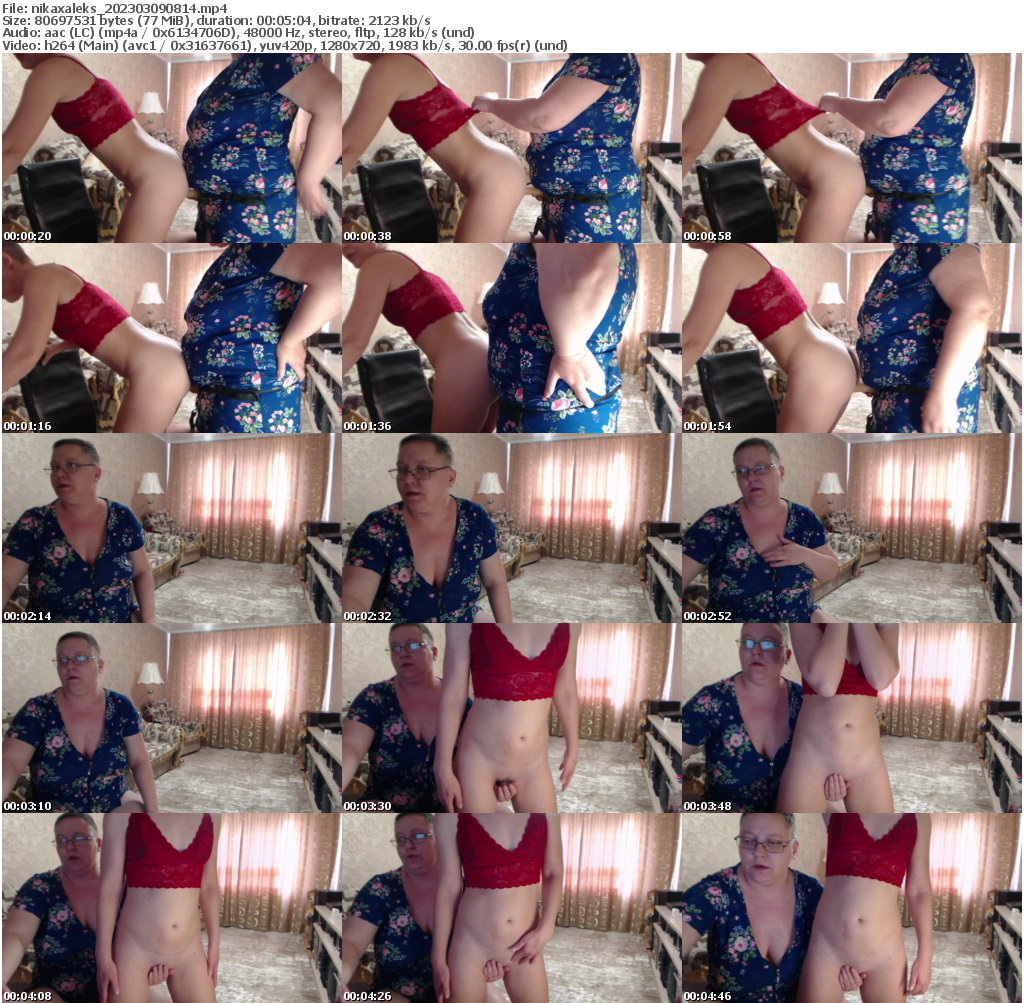
Task: Select the Video codec info line
Action: 284,44
